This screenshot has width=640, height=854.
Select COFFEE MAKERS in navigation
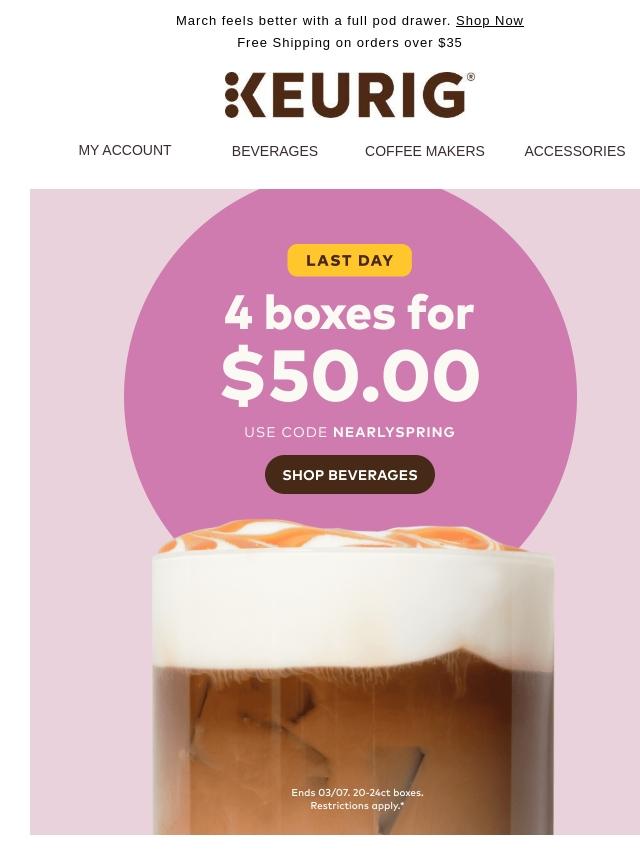(424, 151)
